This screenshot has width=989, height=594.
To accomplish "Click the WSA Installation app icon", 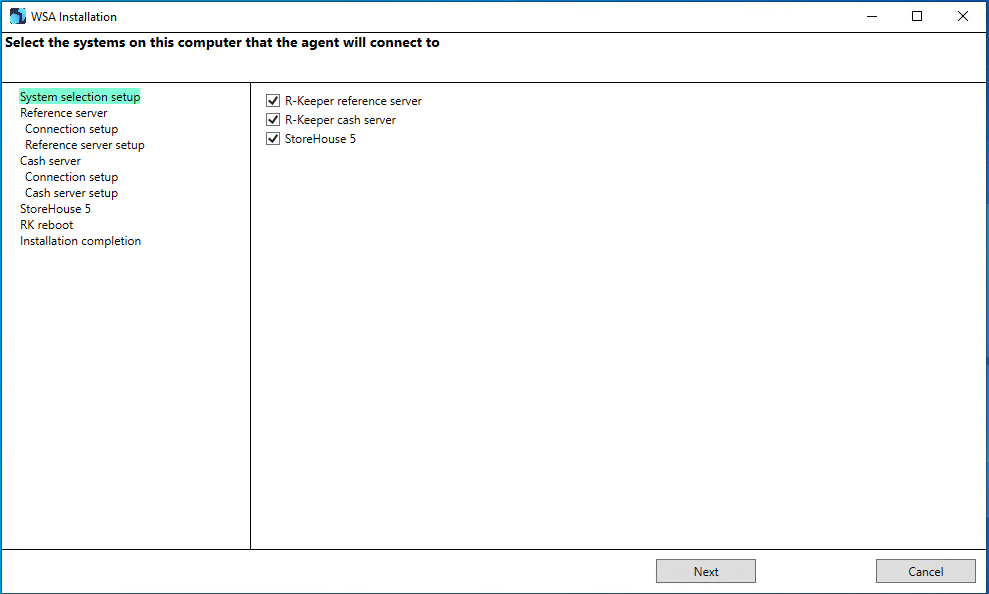I will 18,16.
